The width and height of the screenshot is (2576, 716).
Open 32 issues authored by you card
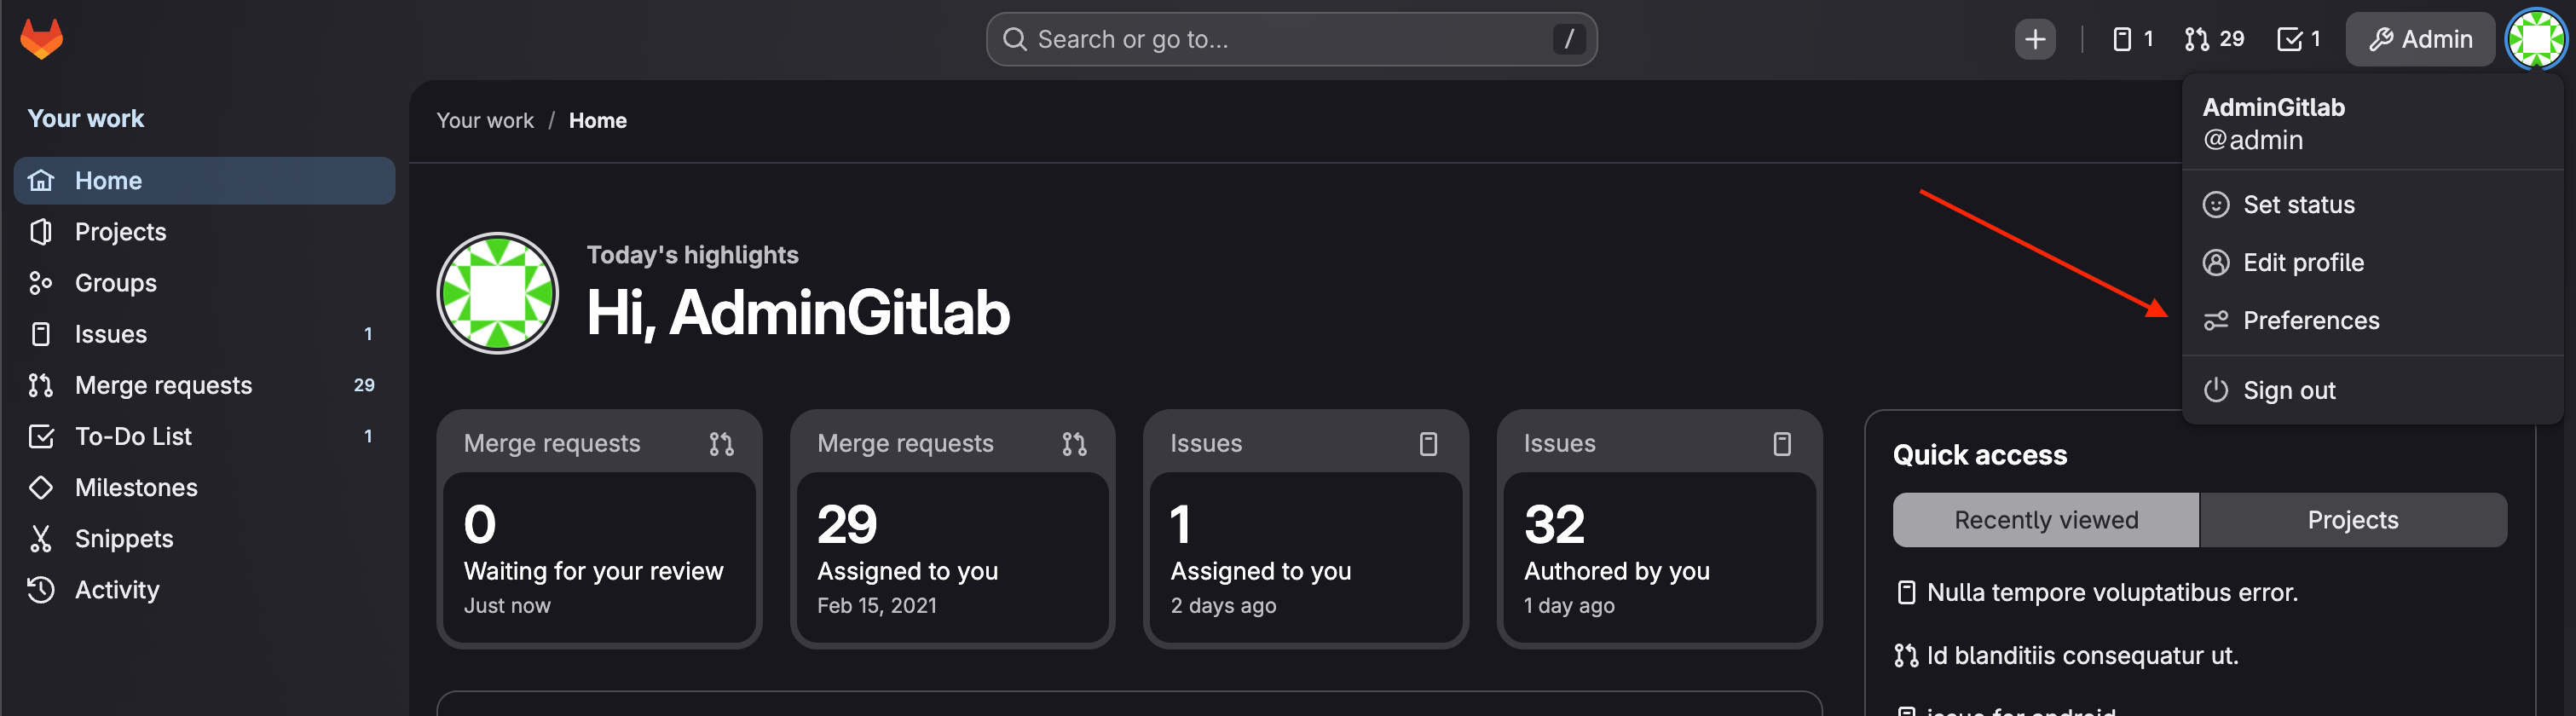click(x=1660, y=529)
